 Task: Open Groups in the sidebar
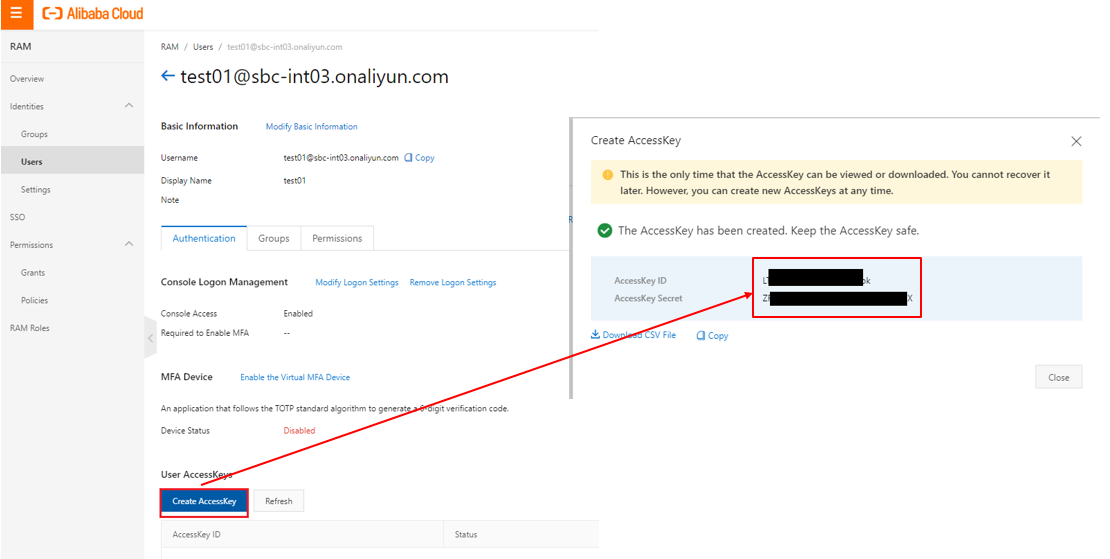click(x=34, y=134)
